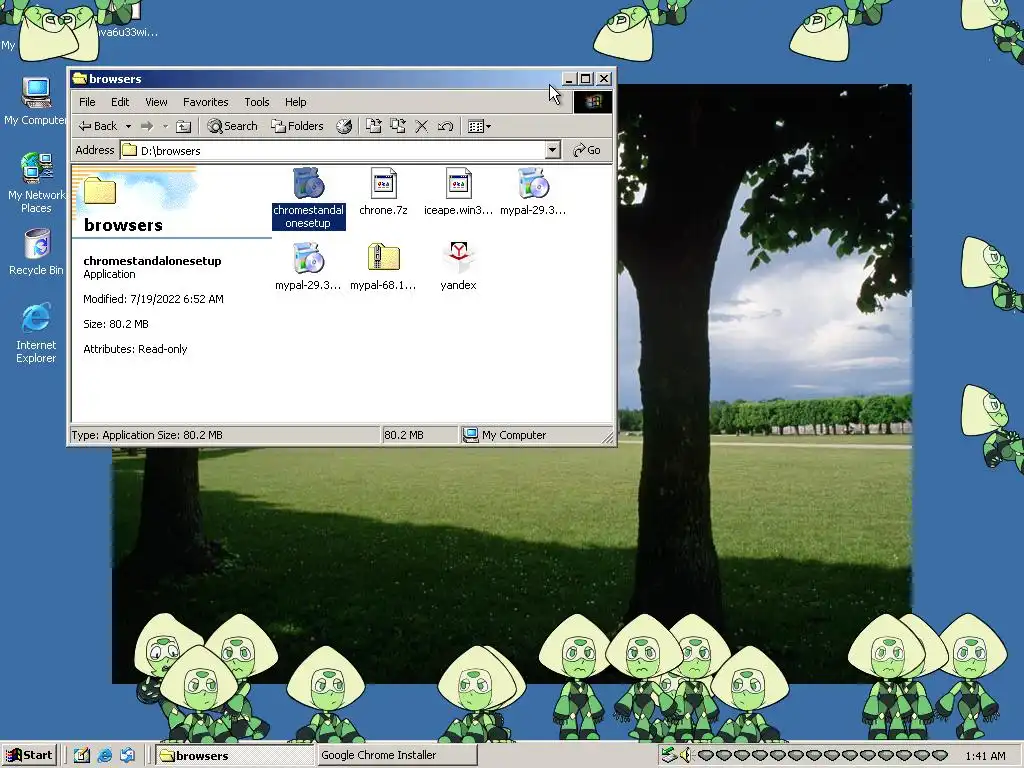Click the Show Desktop quick launch icon

click(82, 756)
